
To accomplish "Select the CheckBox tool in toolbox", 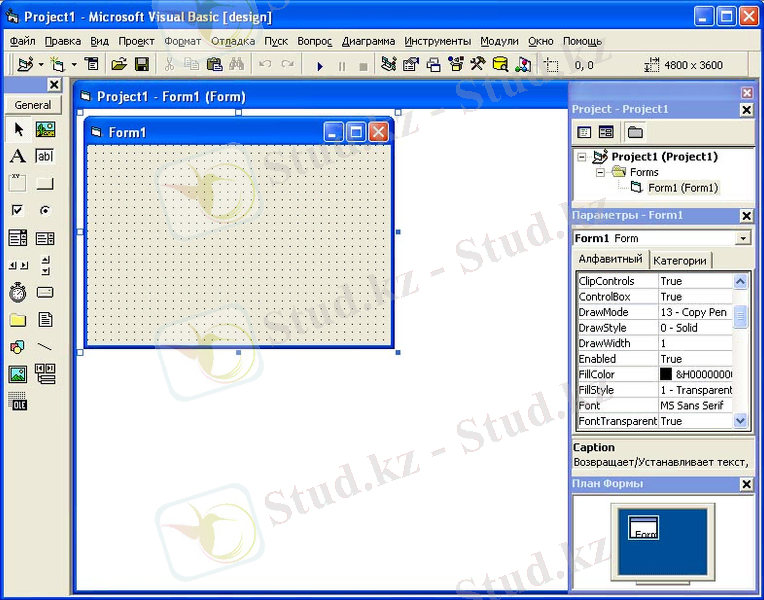I will (x=18, y=211).
